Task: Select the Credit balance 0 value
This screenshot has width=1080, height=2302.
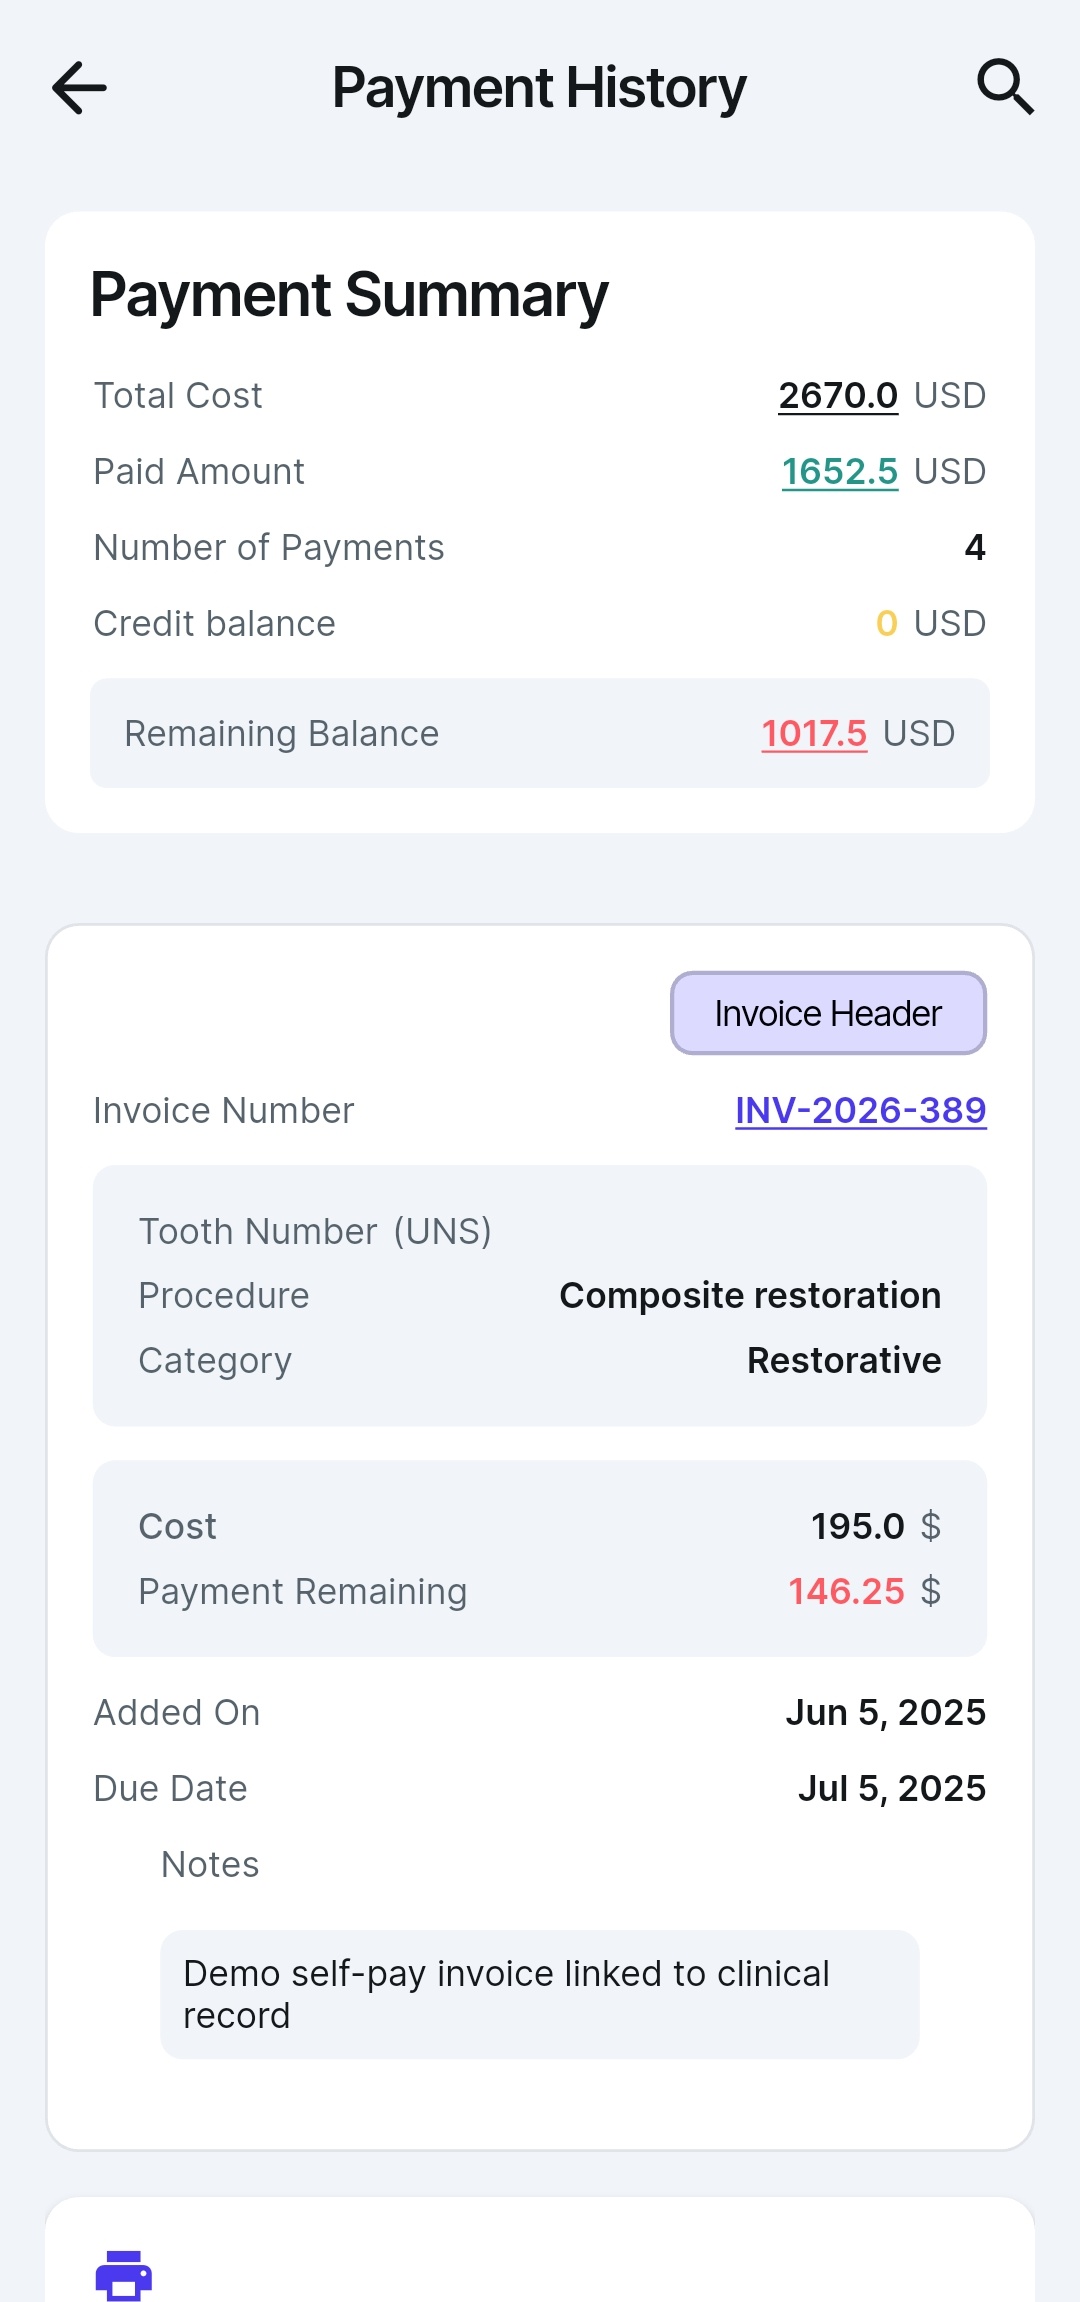Action: [x=886, y=624]
